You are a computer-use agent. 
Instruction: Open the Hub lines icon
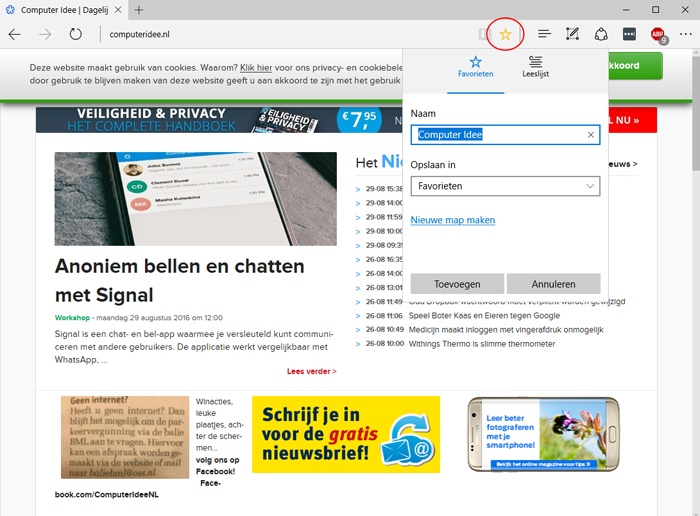(x=544, y=34)
